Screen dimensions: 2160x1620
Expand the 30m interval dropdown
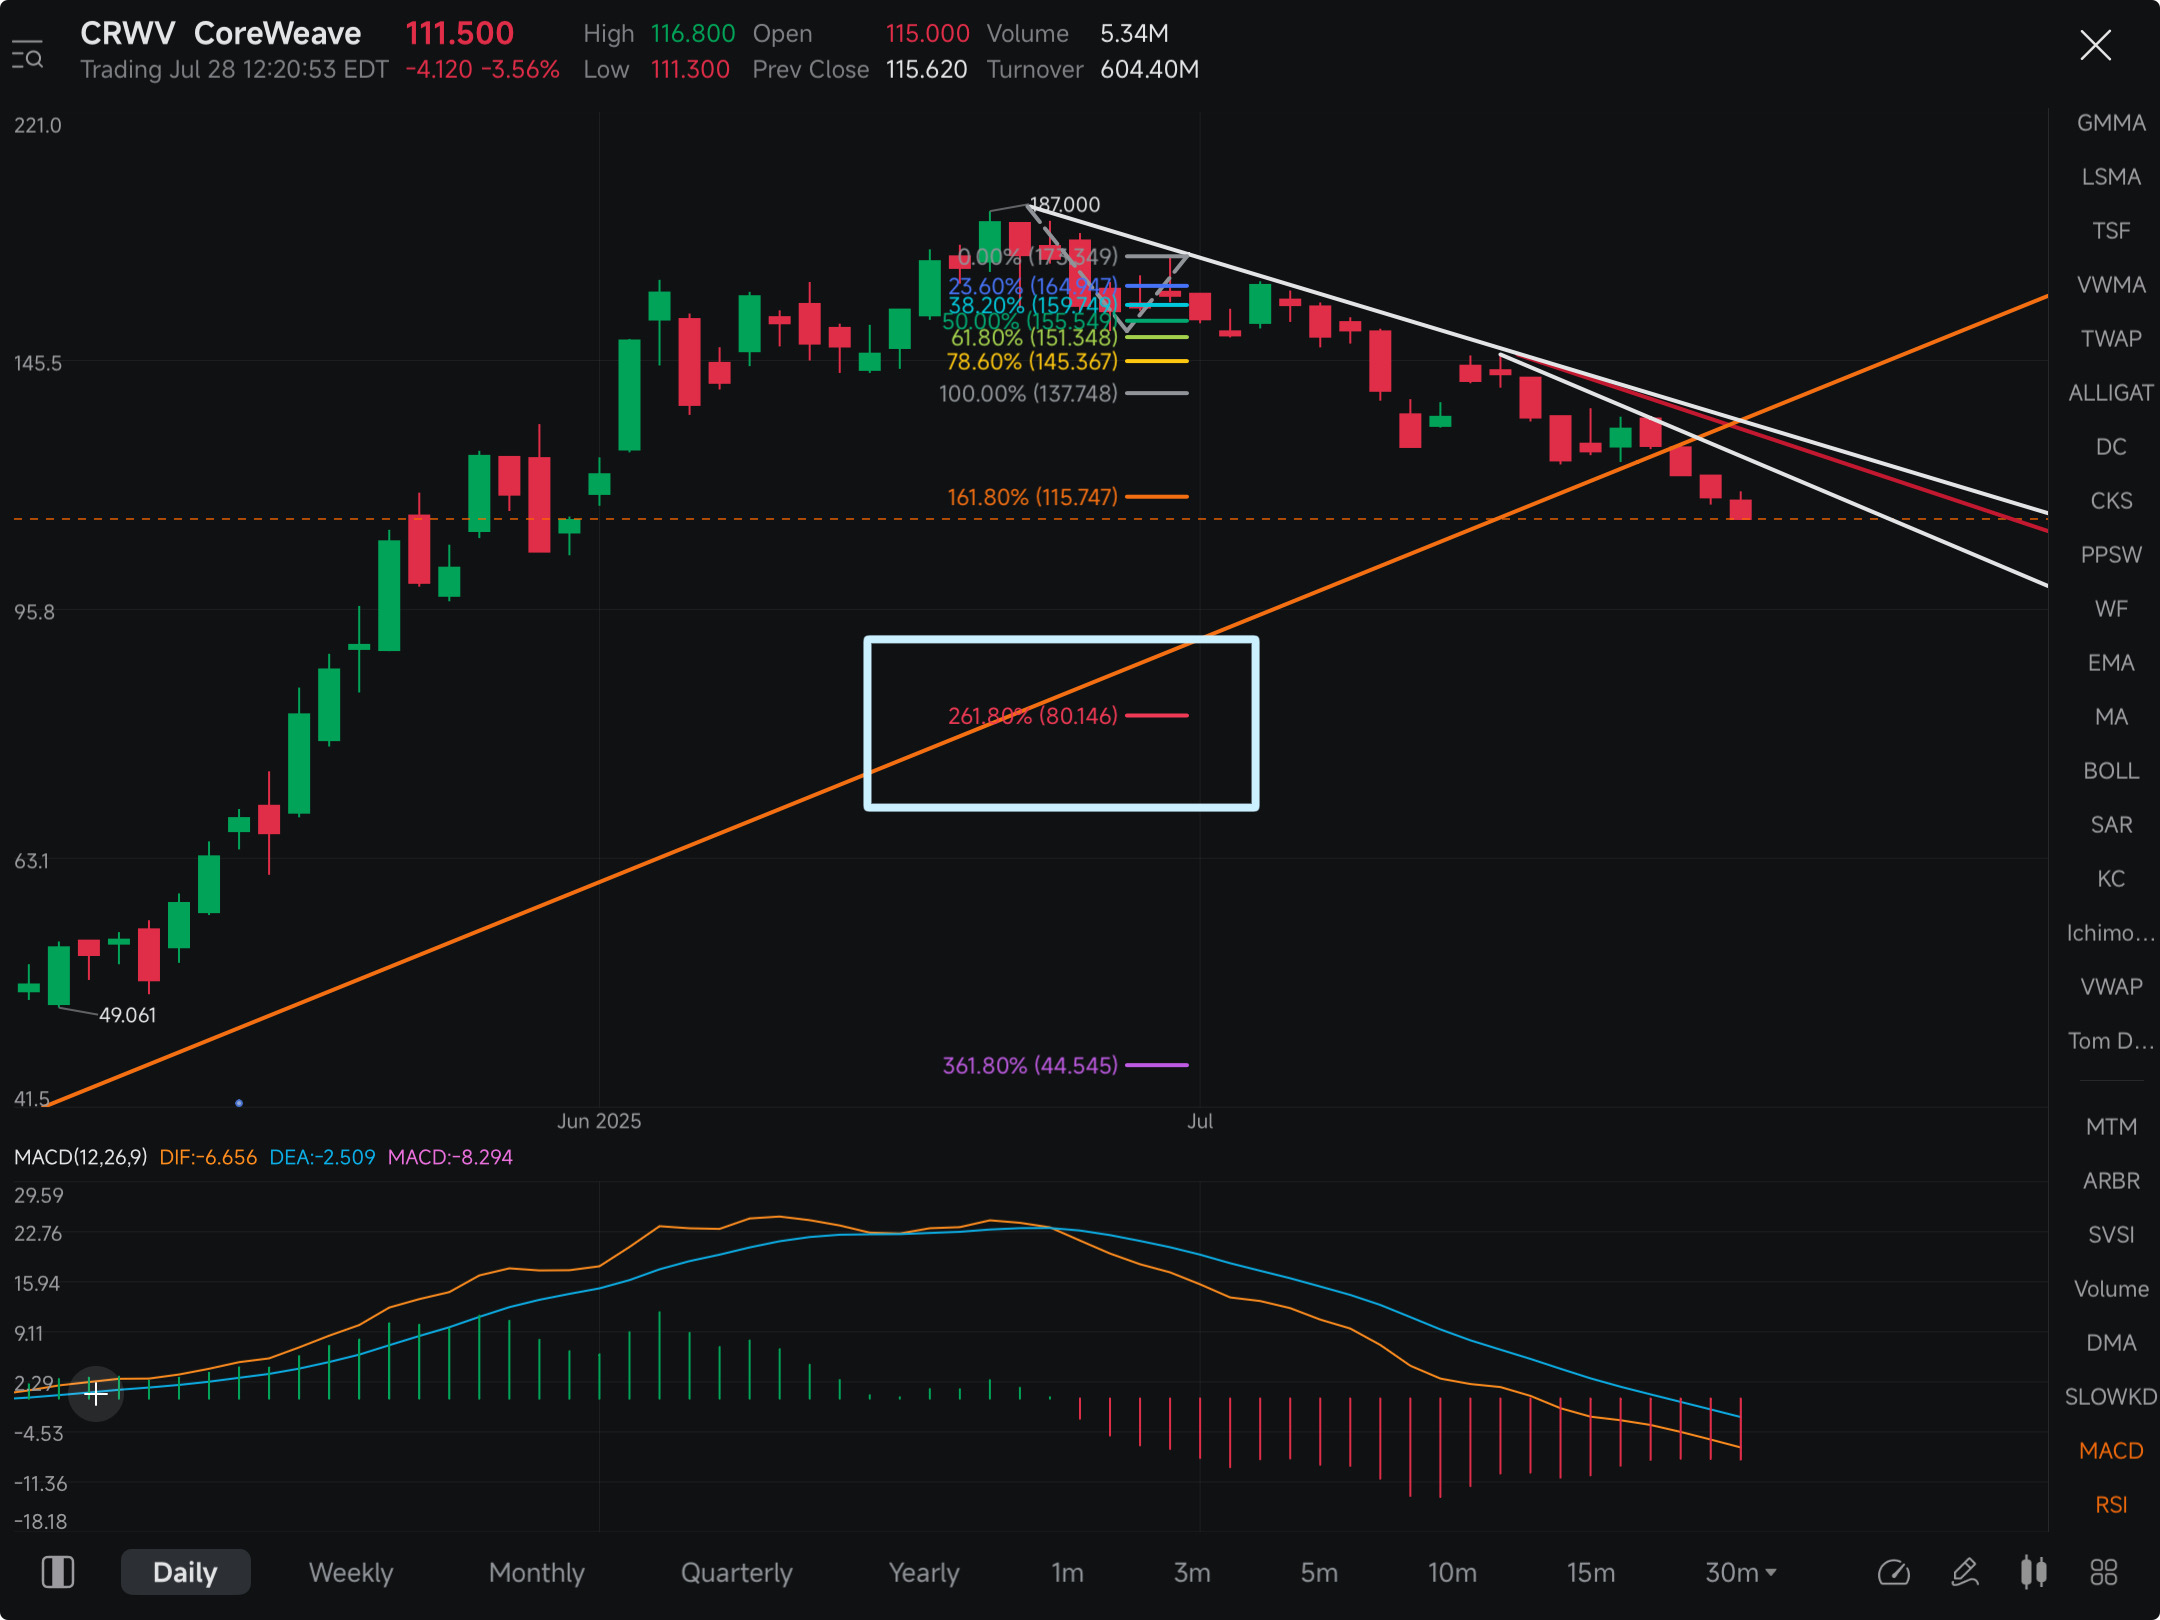(1741, 1572)
